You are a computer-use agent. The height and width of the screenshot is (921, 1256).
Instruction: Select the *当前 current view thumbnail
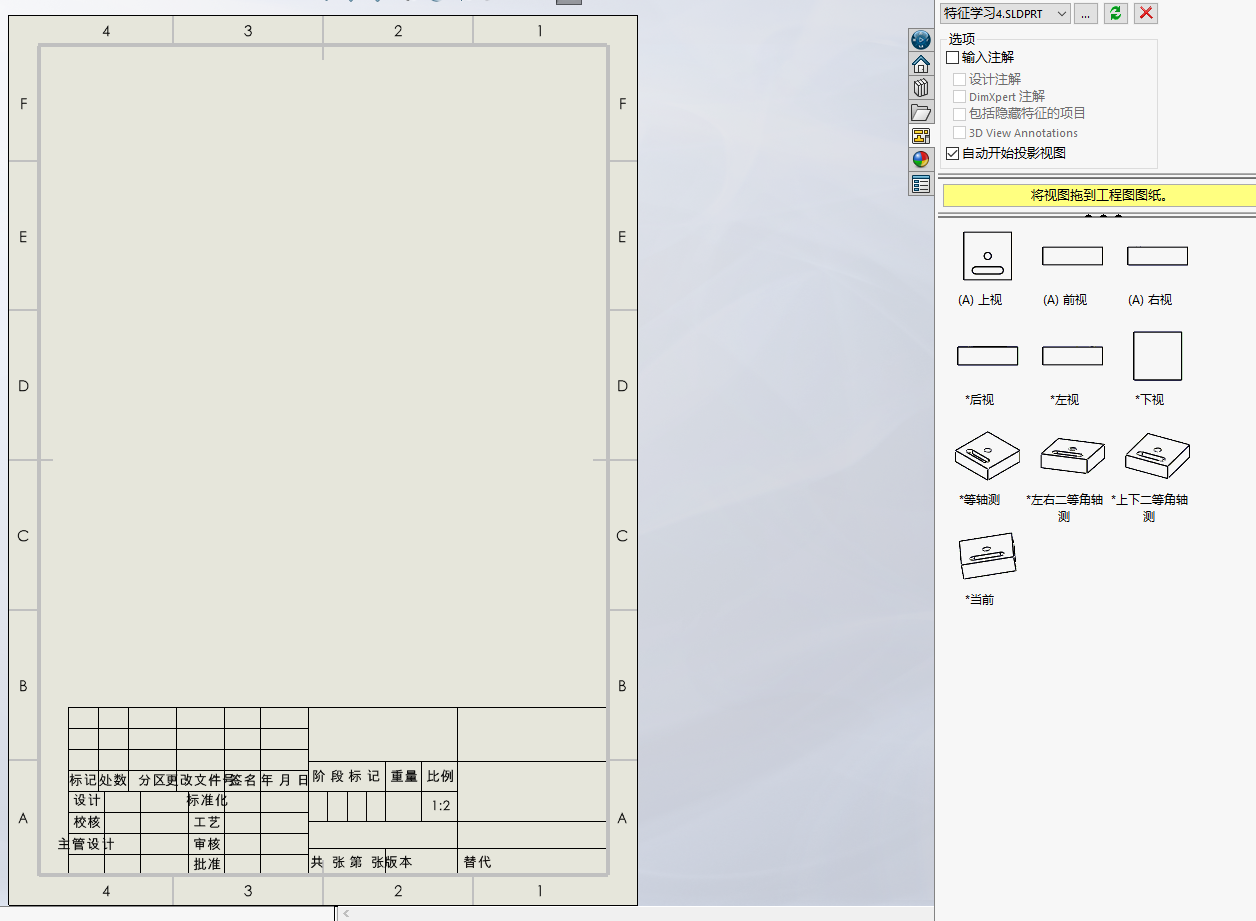pyautogui.click(x=987, y=556)
